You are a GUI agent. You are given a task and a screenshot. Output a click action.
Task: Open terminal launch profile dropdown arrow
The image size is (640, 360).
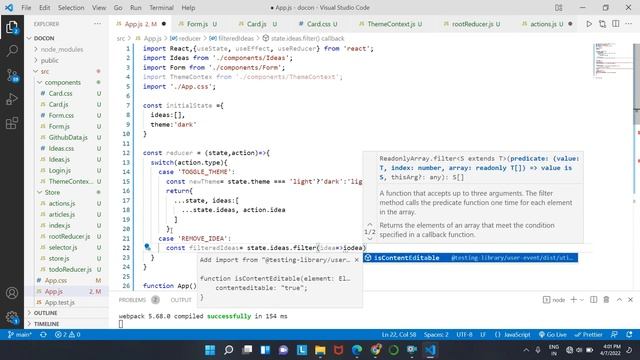pyautogui.click(x=582, y=300)
